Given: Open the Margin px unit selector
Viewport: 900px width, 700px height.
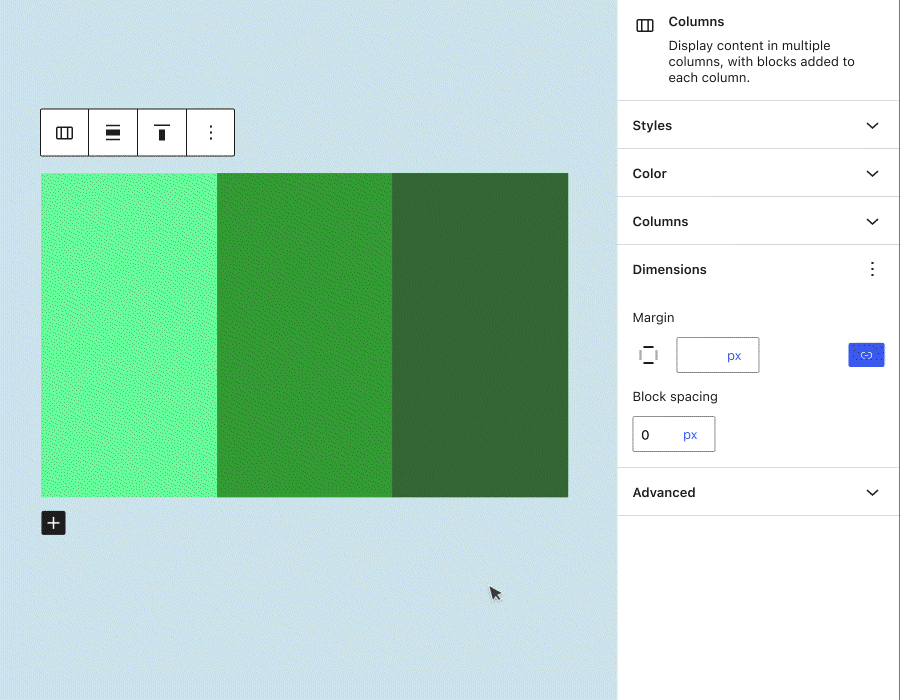Looking at the screenshot, I should [x=735, y=355].
